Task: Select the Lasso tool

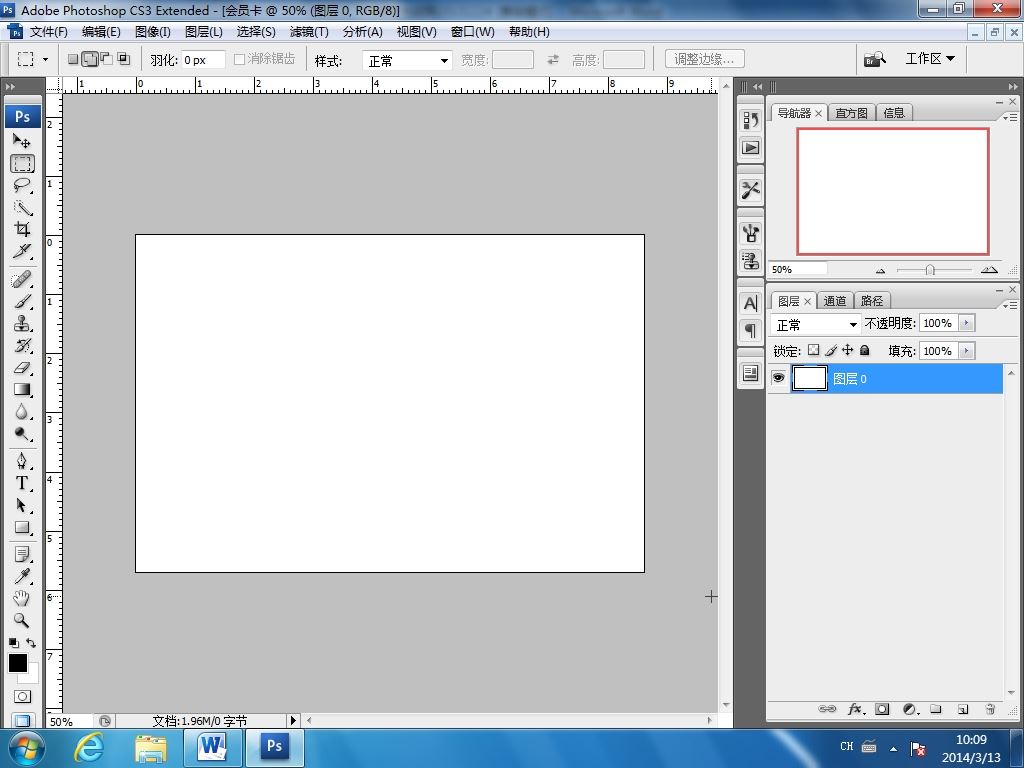Action: pyautogui.click(x=22, y=186)
